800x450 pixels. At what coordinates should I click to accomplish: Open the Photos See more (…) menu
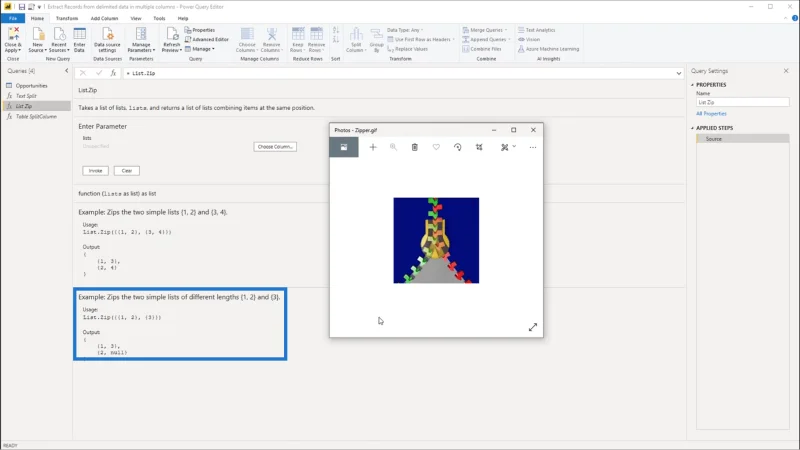point(533,147)
